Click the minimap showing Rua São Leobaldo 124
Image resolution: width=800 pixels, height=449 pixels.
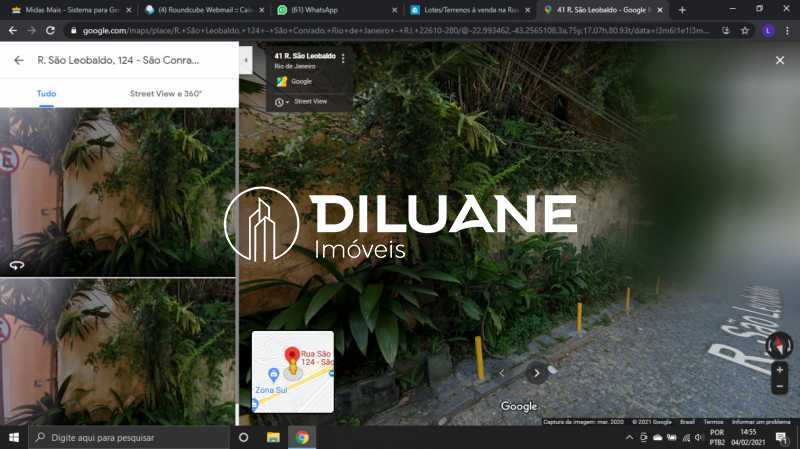[x=293, y=371]
